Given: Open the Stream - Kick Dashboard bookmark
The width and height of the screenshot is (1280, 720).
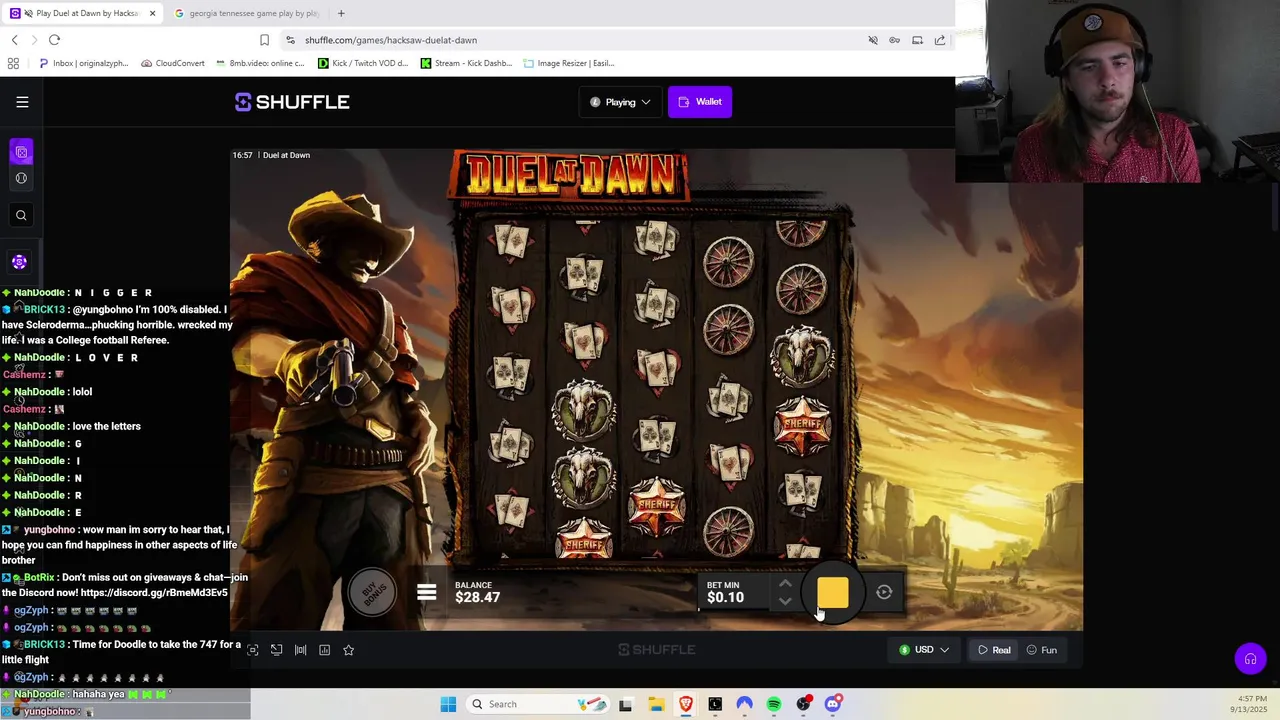Looking at the screenshot, I should point(466,63).
